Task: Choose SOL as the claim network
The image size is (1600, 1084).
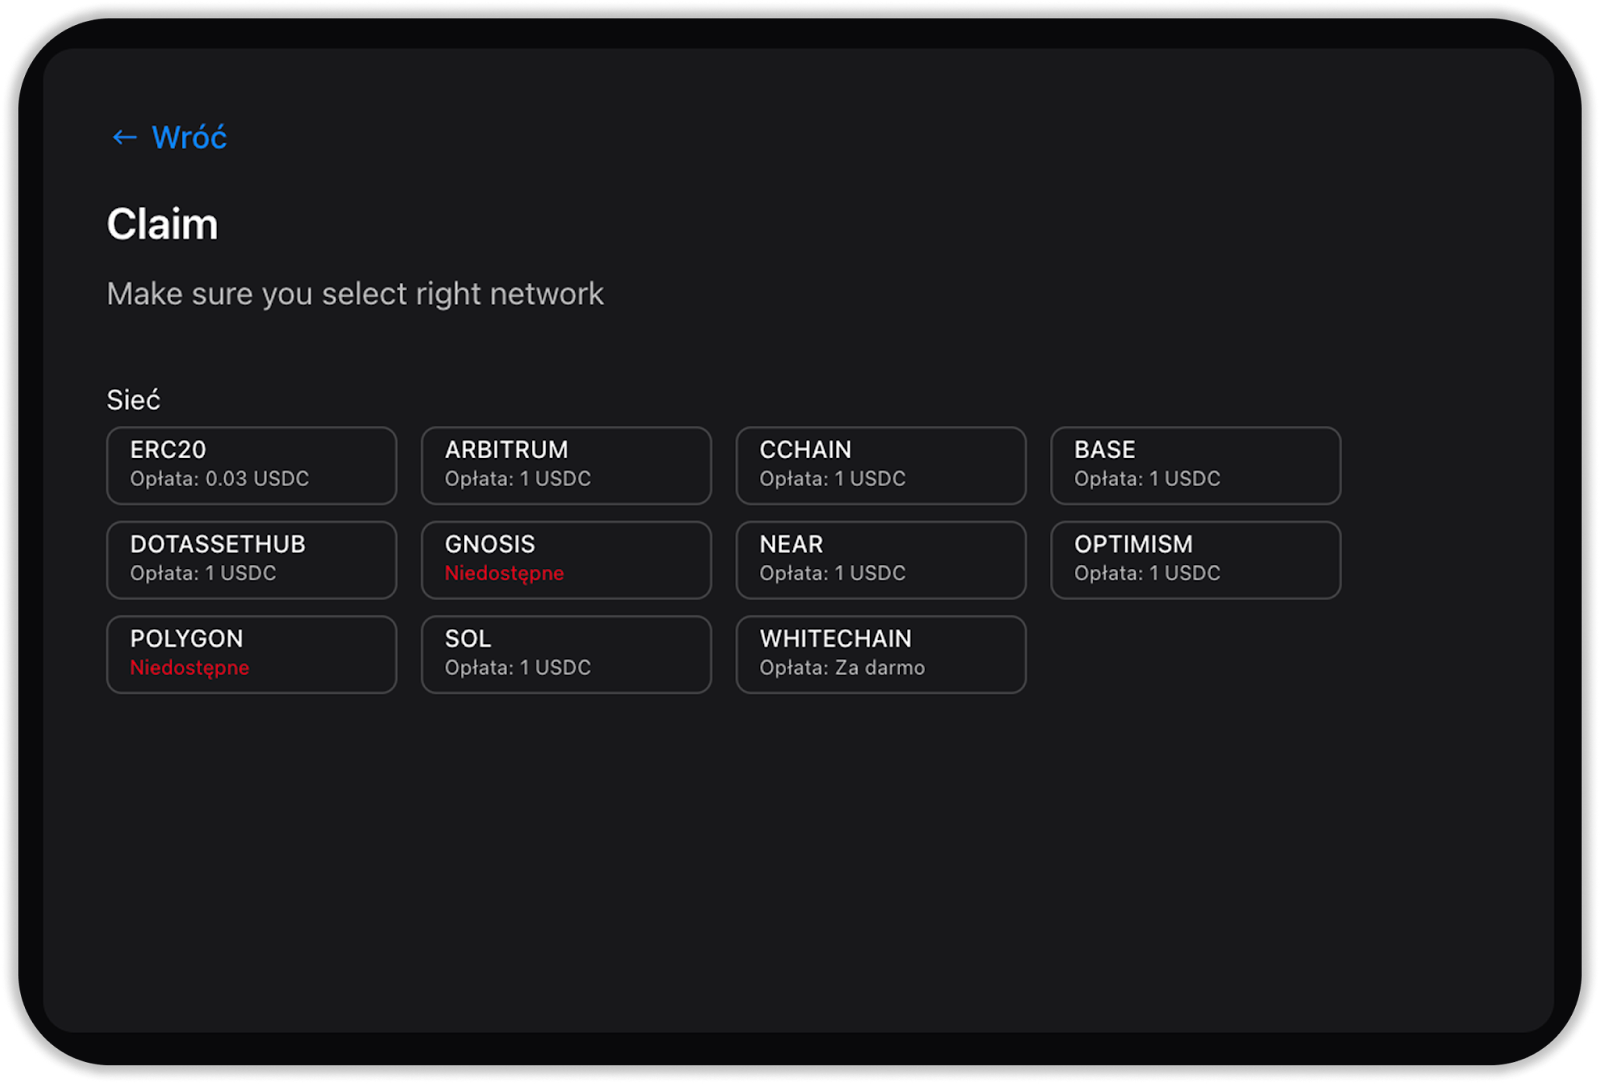Action: 566,654
